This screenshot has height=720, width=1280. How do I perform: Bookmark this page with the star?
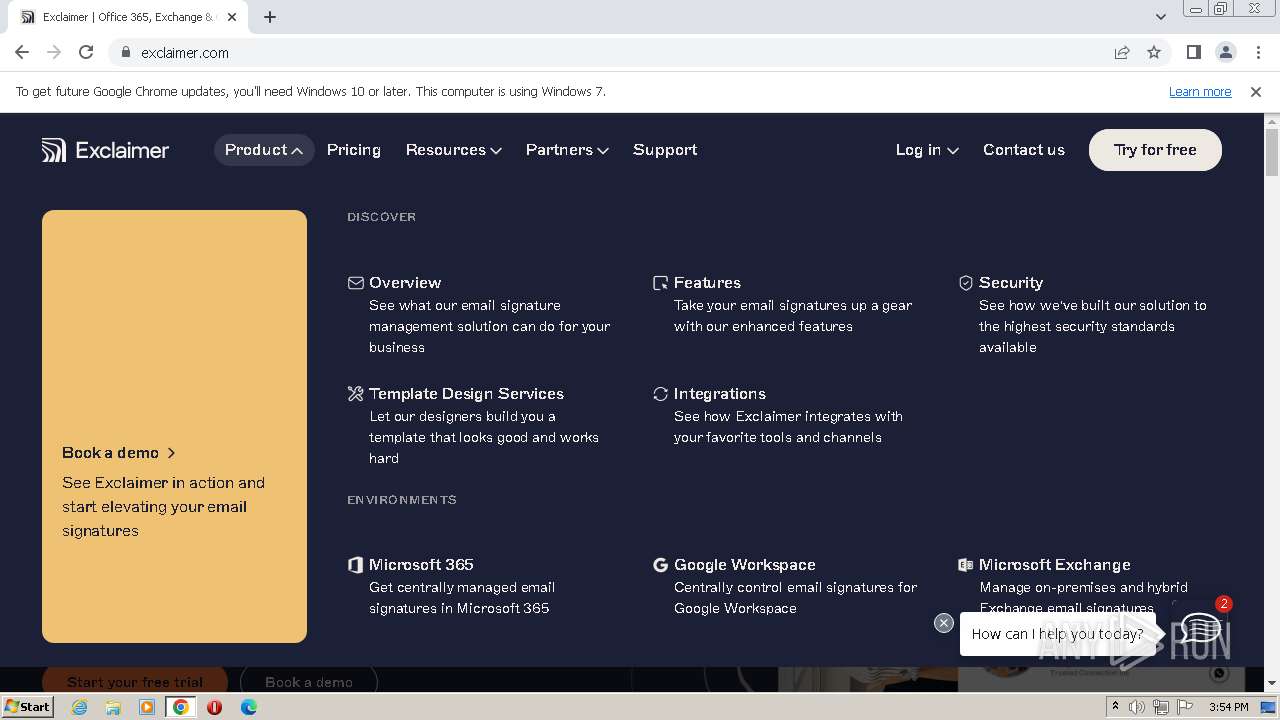1154,52
